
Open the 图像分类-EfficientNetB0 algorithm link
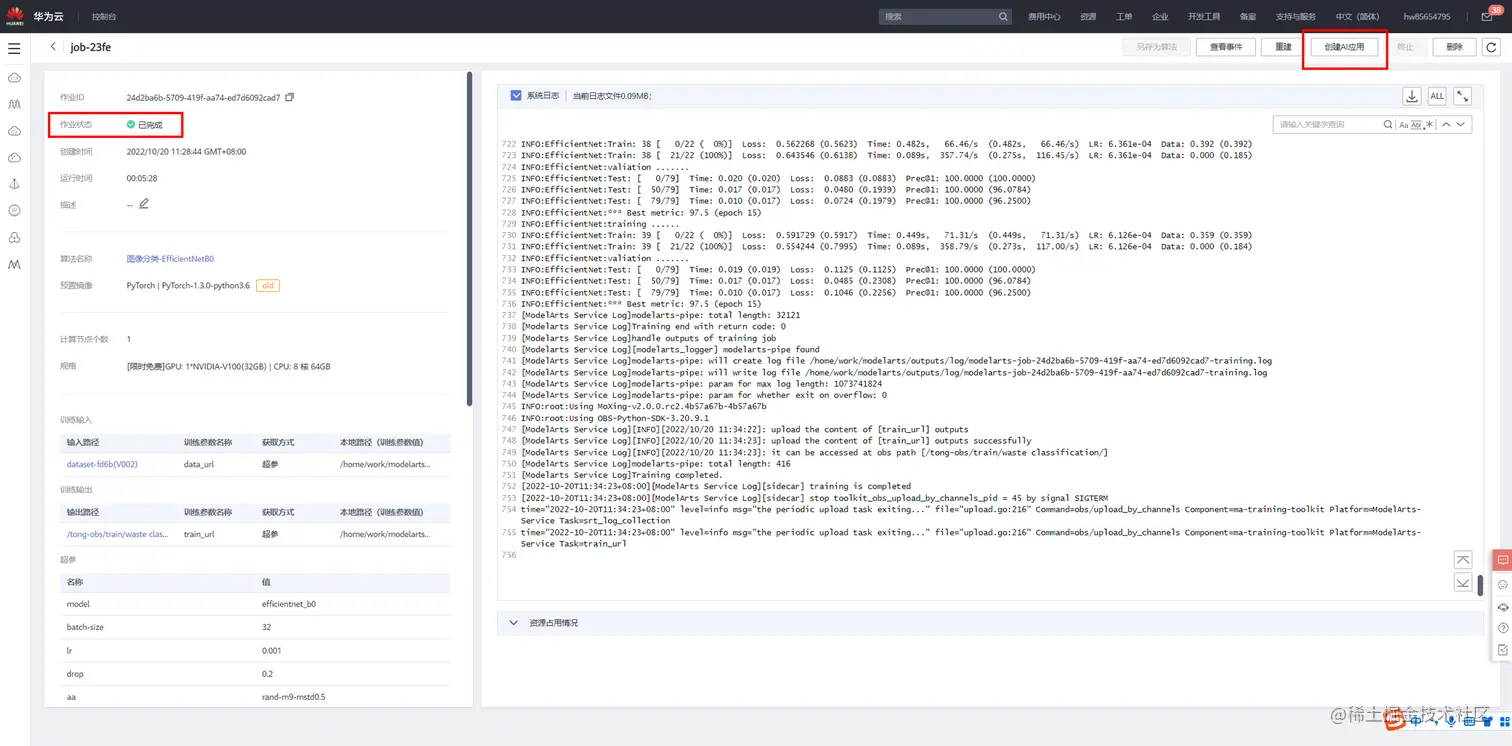(x=170, y=259)
